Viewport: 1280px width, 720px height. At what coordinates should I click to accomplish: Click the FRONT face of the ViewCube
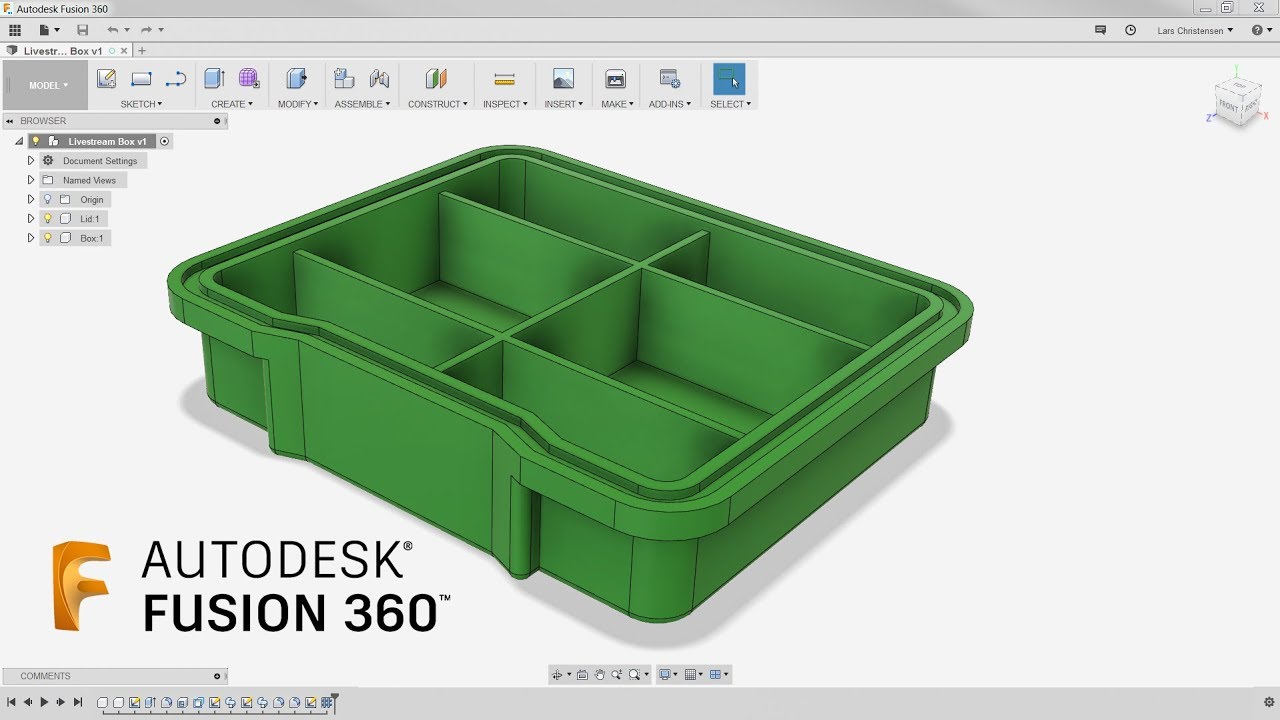tap(1228, 106)
